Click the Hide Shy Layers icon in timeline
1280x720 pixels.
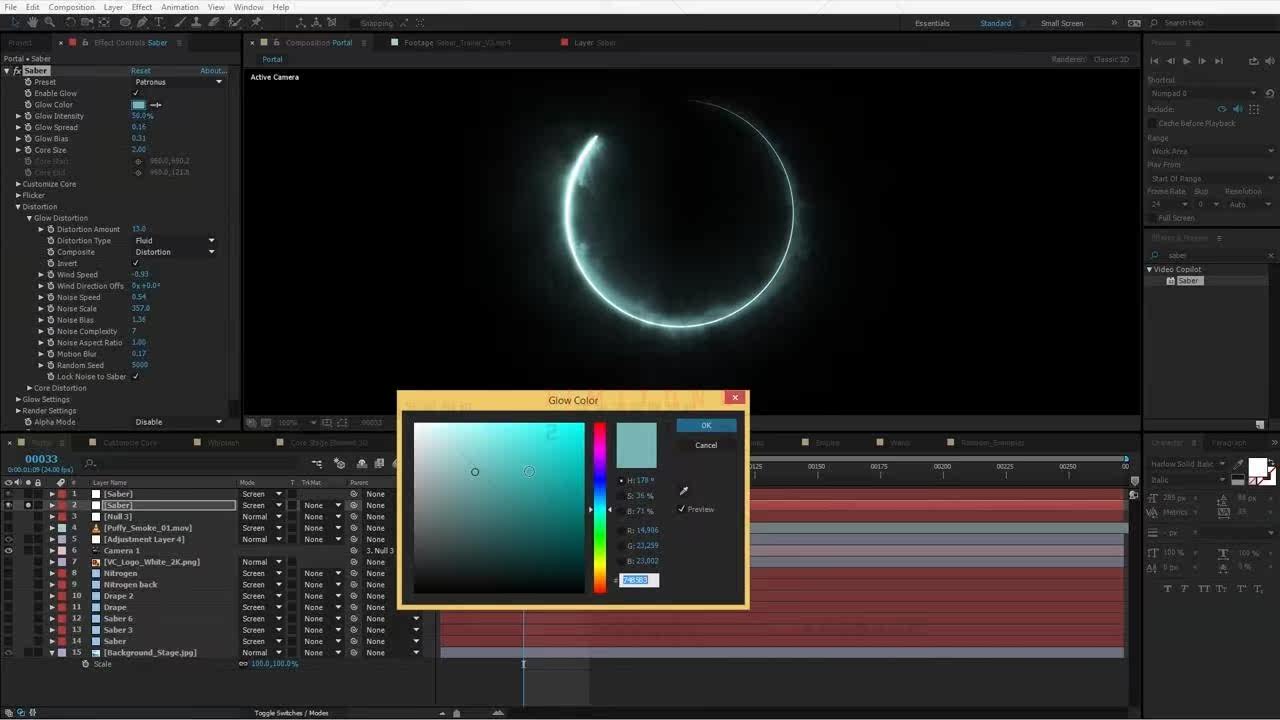[x=362, y=463]
